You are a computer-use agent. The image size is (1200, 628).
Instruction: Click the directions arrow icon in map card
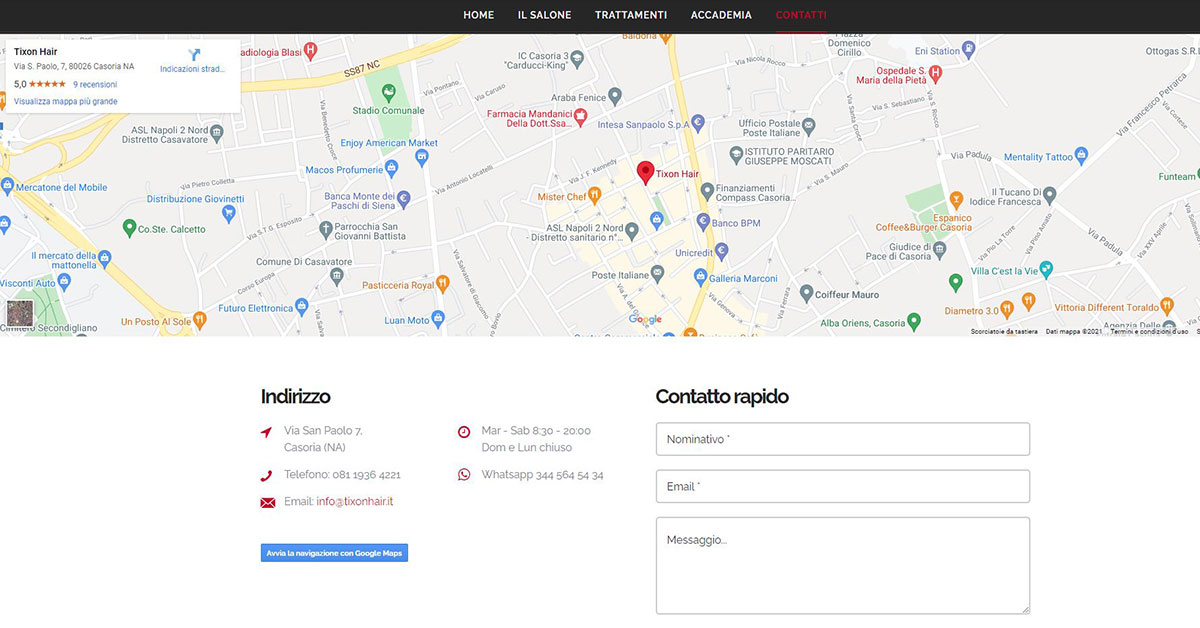coord(194,54)
